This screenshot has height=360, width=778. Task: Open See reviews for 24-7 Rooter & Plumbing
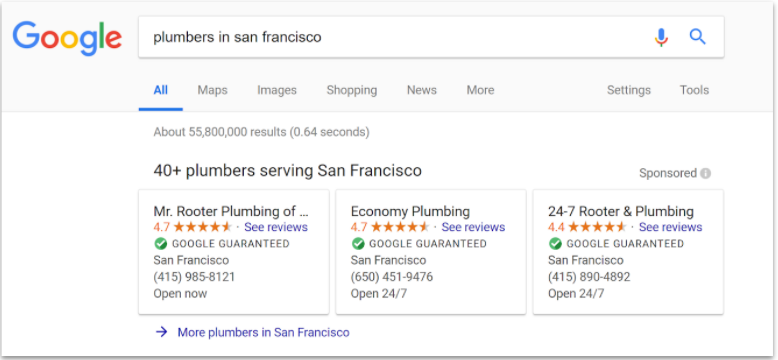click(x=670, y=227)
